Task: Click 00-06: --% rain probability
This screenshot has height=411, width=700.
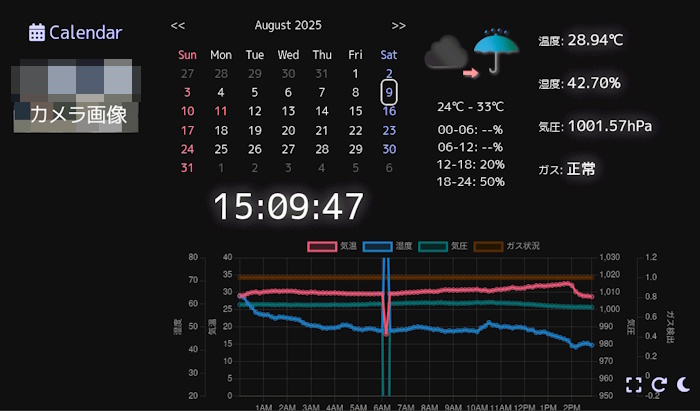Action: [x=471, y=130]
